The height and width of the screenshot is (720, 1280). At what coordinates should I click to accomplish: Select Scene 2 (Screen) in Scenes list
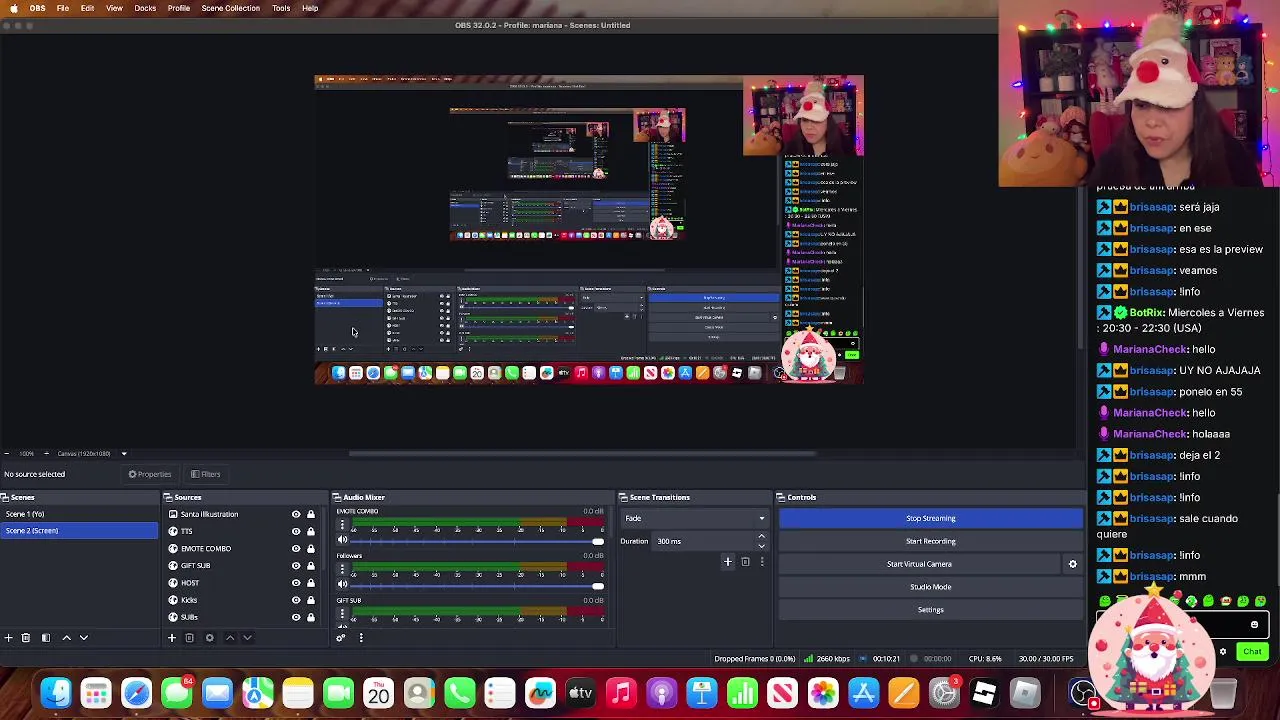tap(79, 531)
